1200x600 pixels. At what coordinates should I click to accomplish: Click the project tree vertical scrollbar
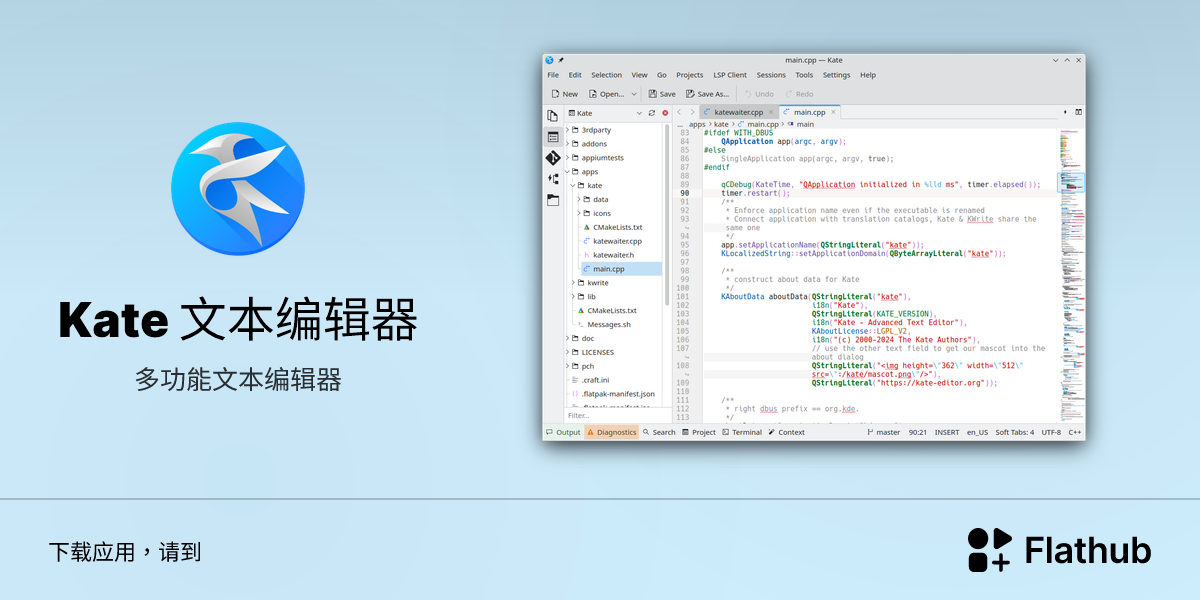[x=667, y=214]
